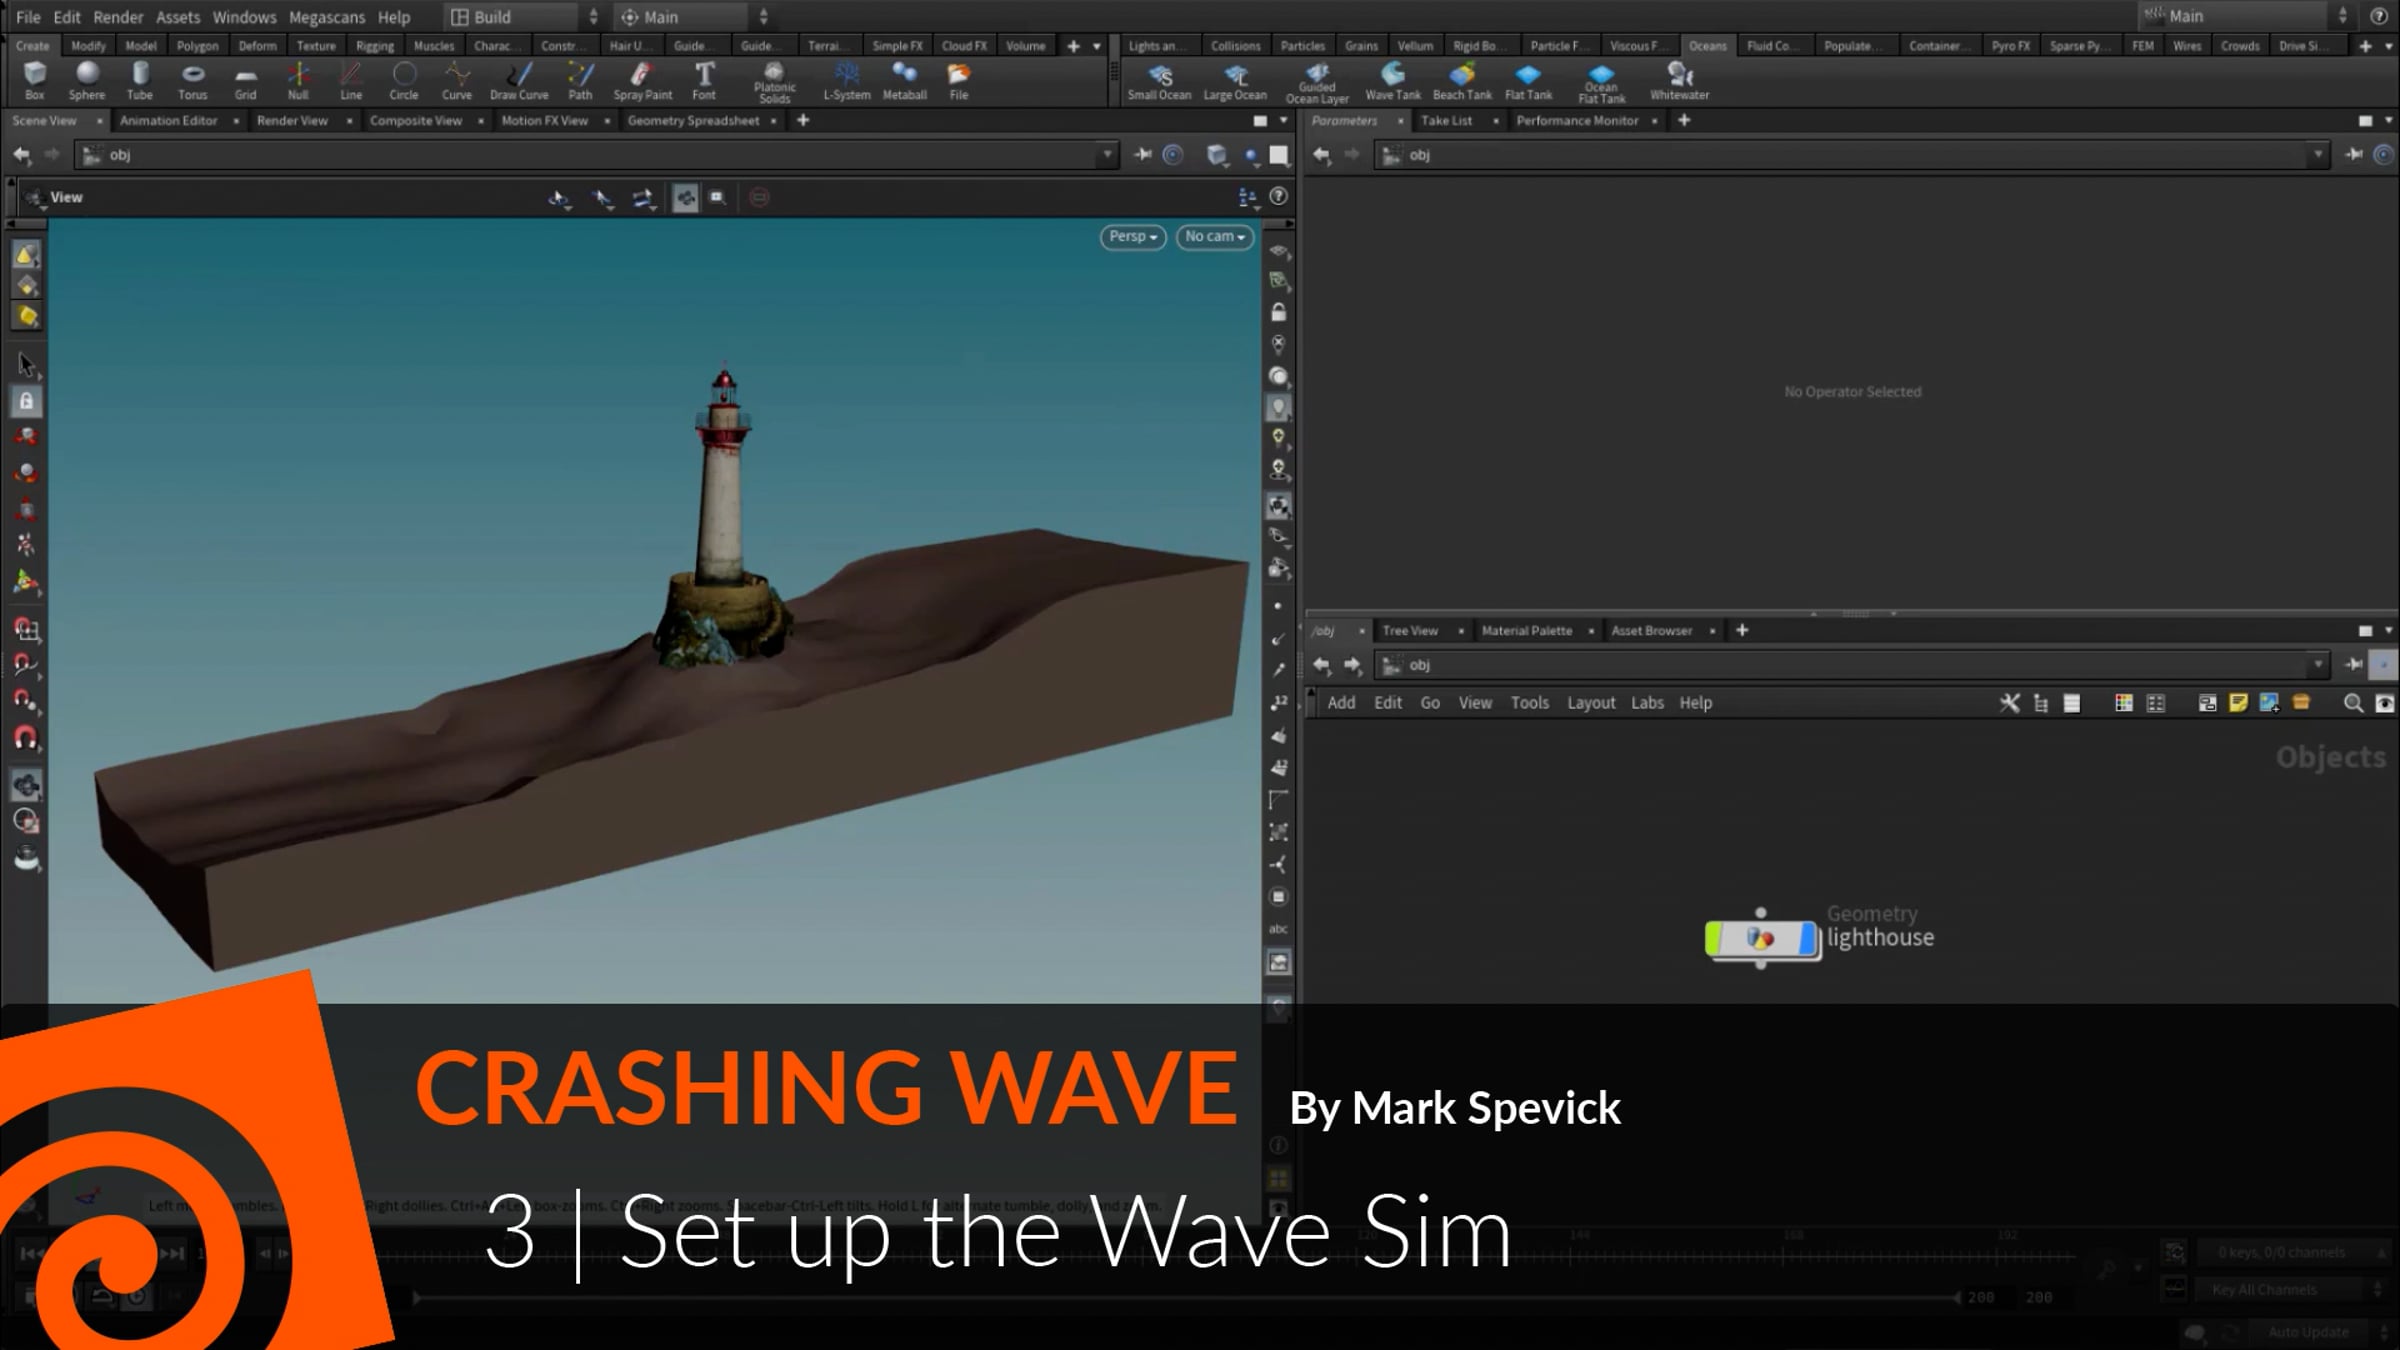Screen dimensions: 2400x1350
Task: Select the Sphere shelf tool
Action: [87, 80]
